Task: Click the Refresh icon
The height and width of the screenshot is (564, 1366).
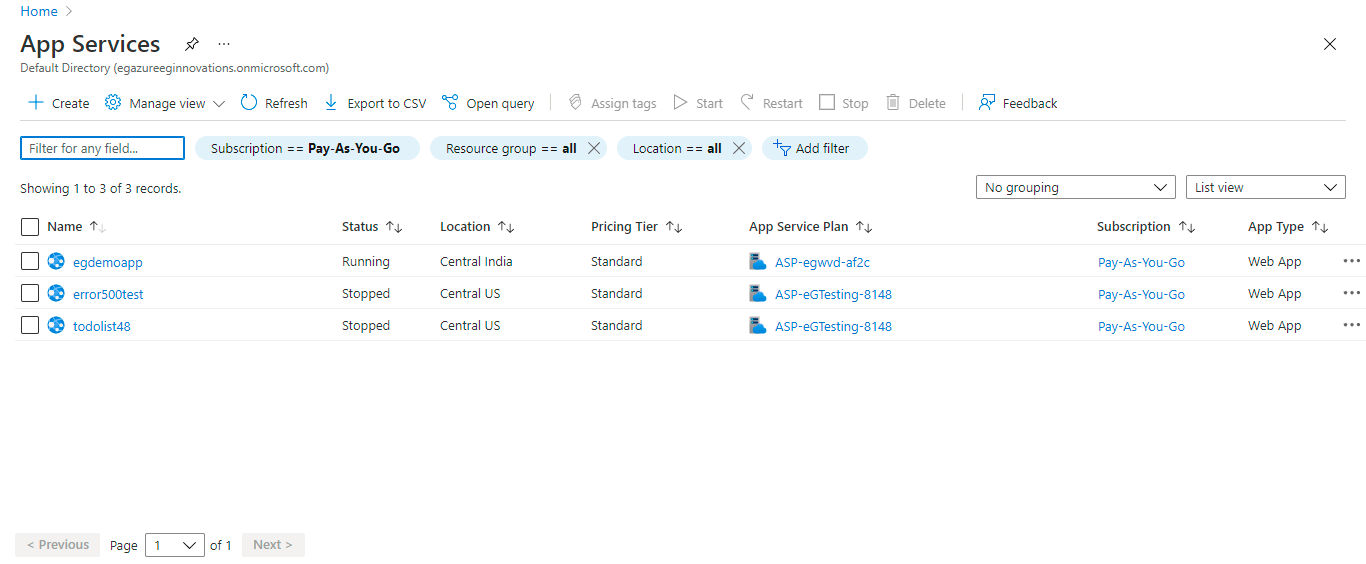Action: pos(249,102)
